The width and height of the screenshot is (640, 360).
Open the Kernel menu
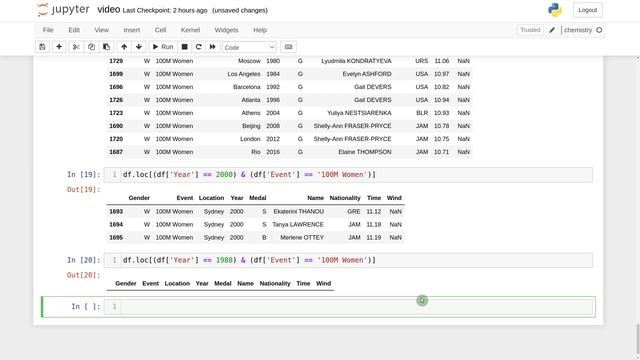191,30
